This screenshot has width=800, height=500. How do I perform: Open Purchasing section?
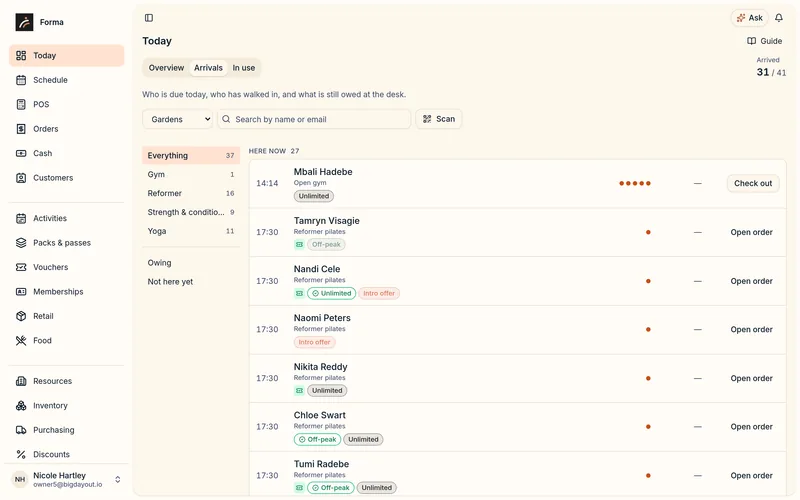click(66, 430)
